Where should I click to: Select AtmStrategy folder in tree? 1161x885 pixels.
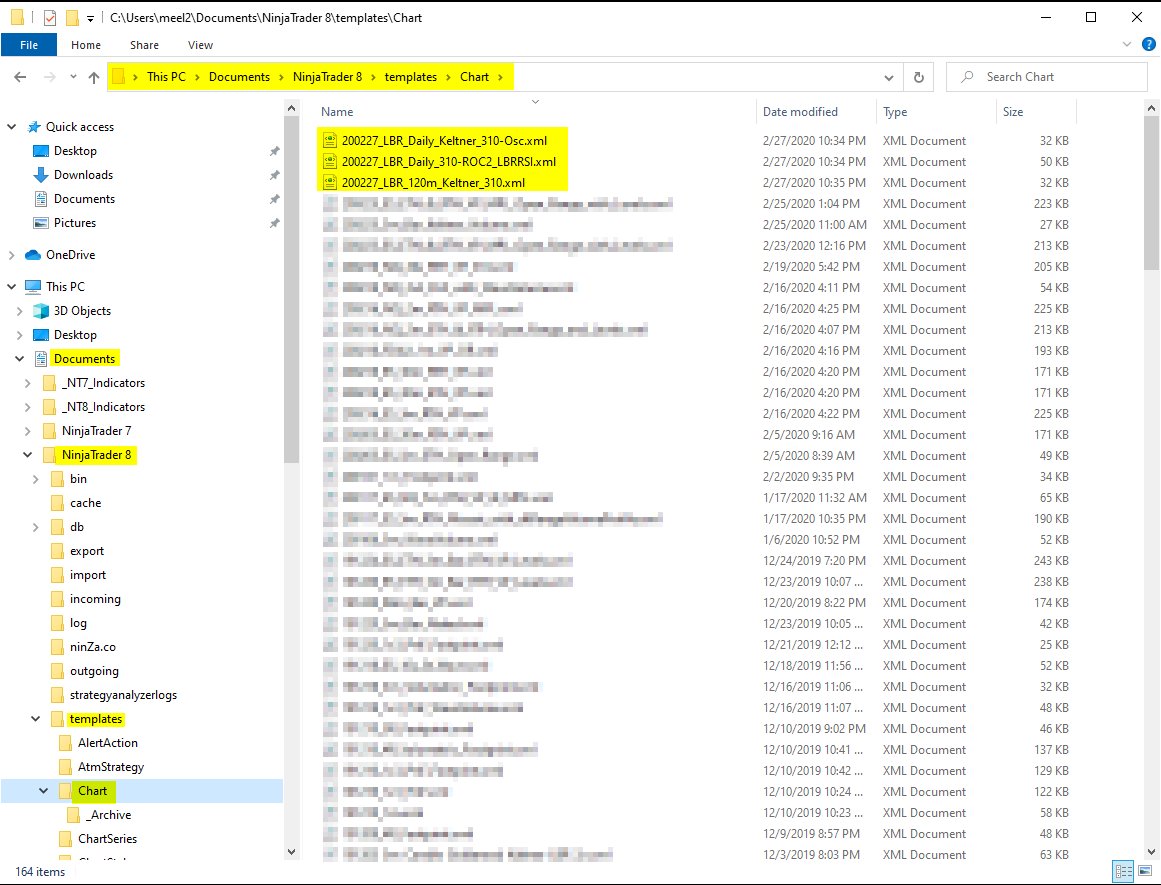click(x=110, y=767)
